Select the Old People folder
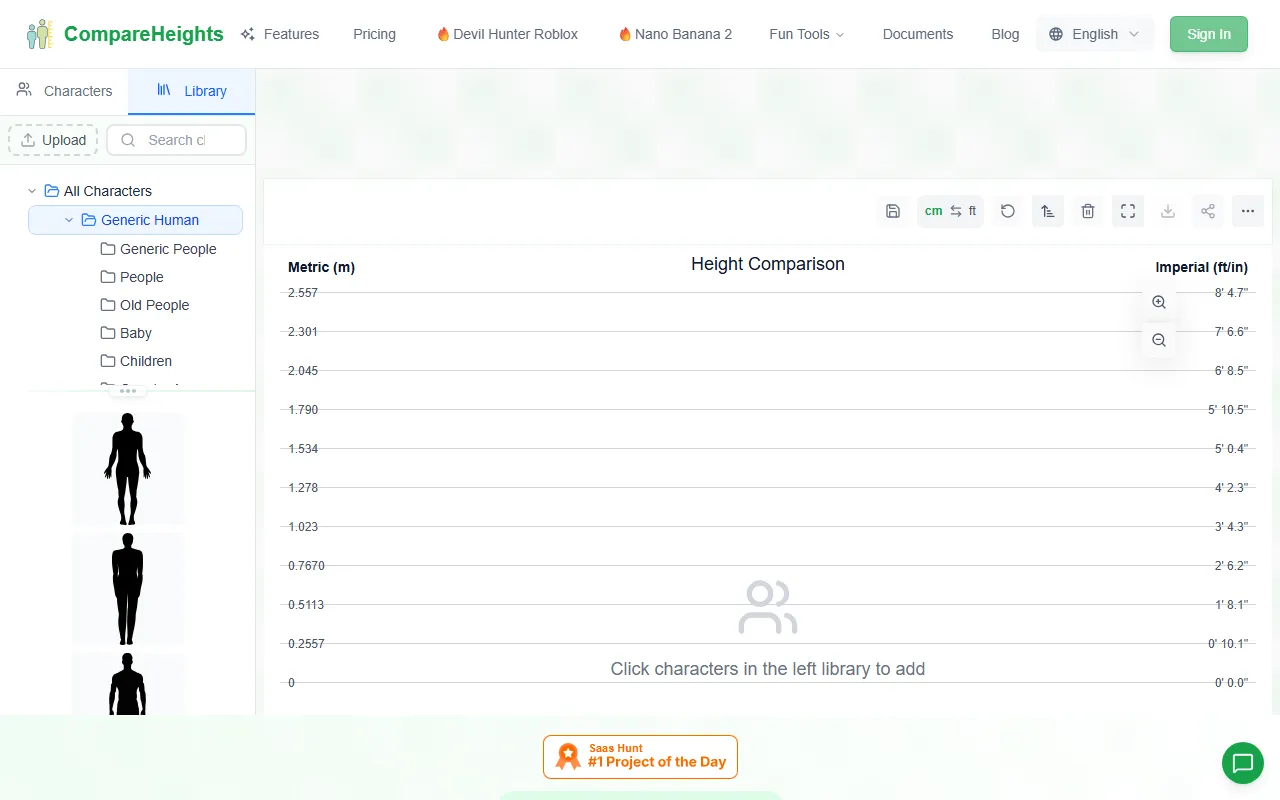This screenshot has height=800, width=1280. pyautogui.click(x=154, y=305)
